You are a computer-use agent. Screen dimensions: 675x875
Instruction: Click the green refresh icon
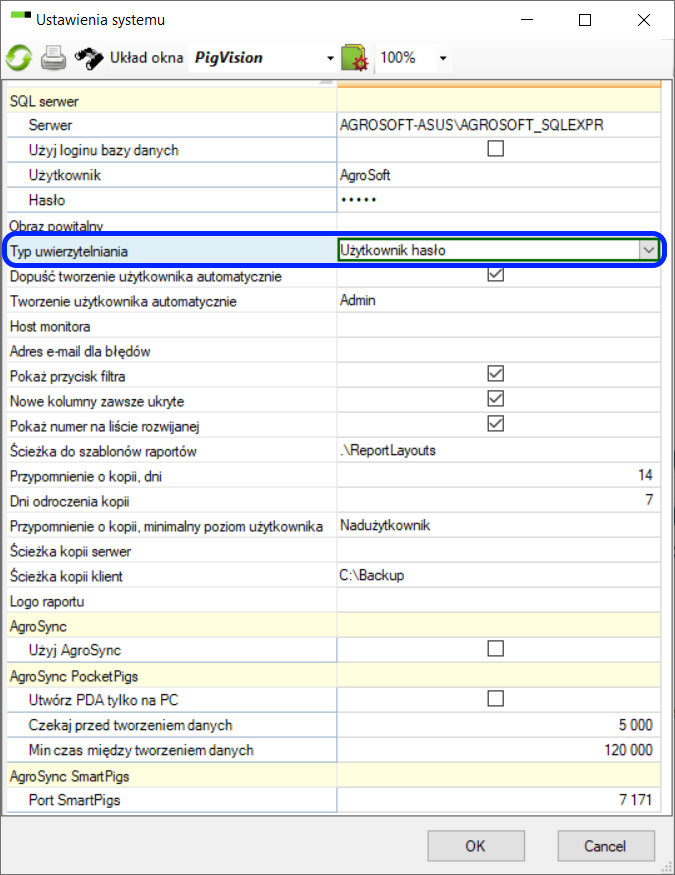click(19, 57)
